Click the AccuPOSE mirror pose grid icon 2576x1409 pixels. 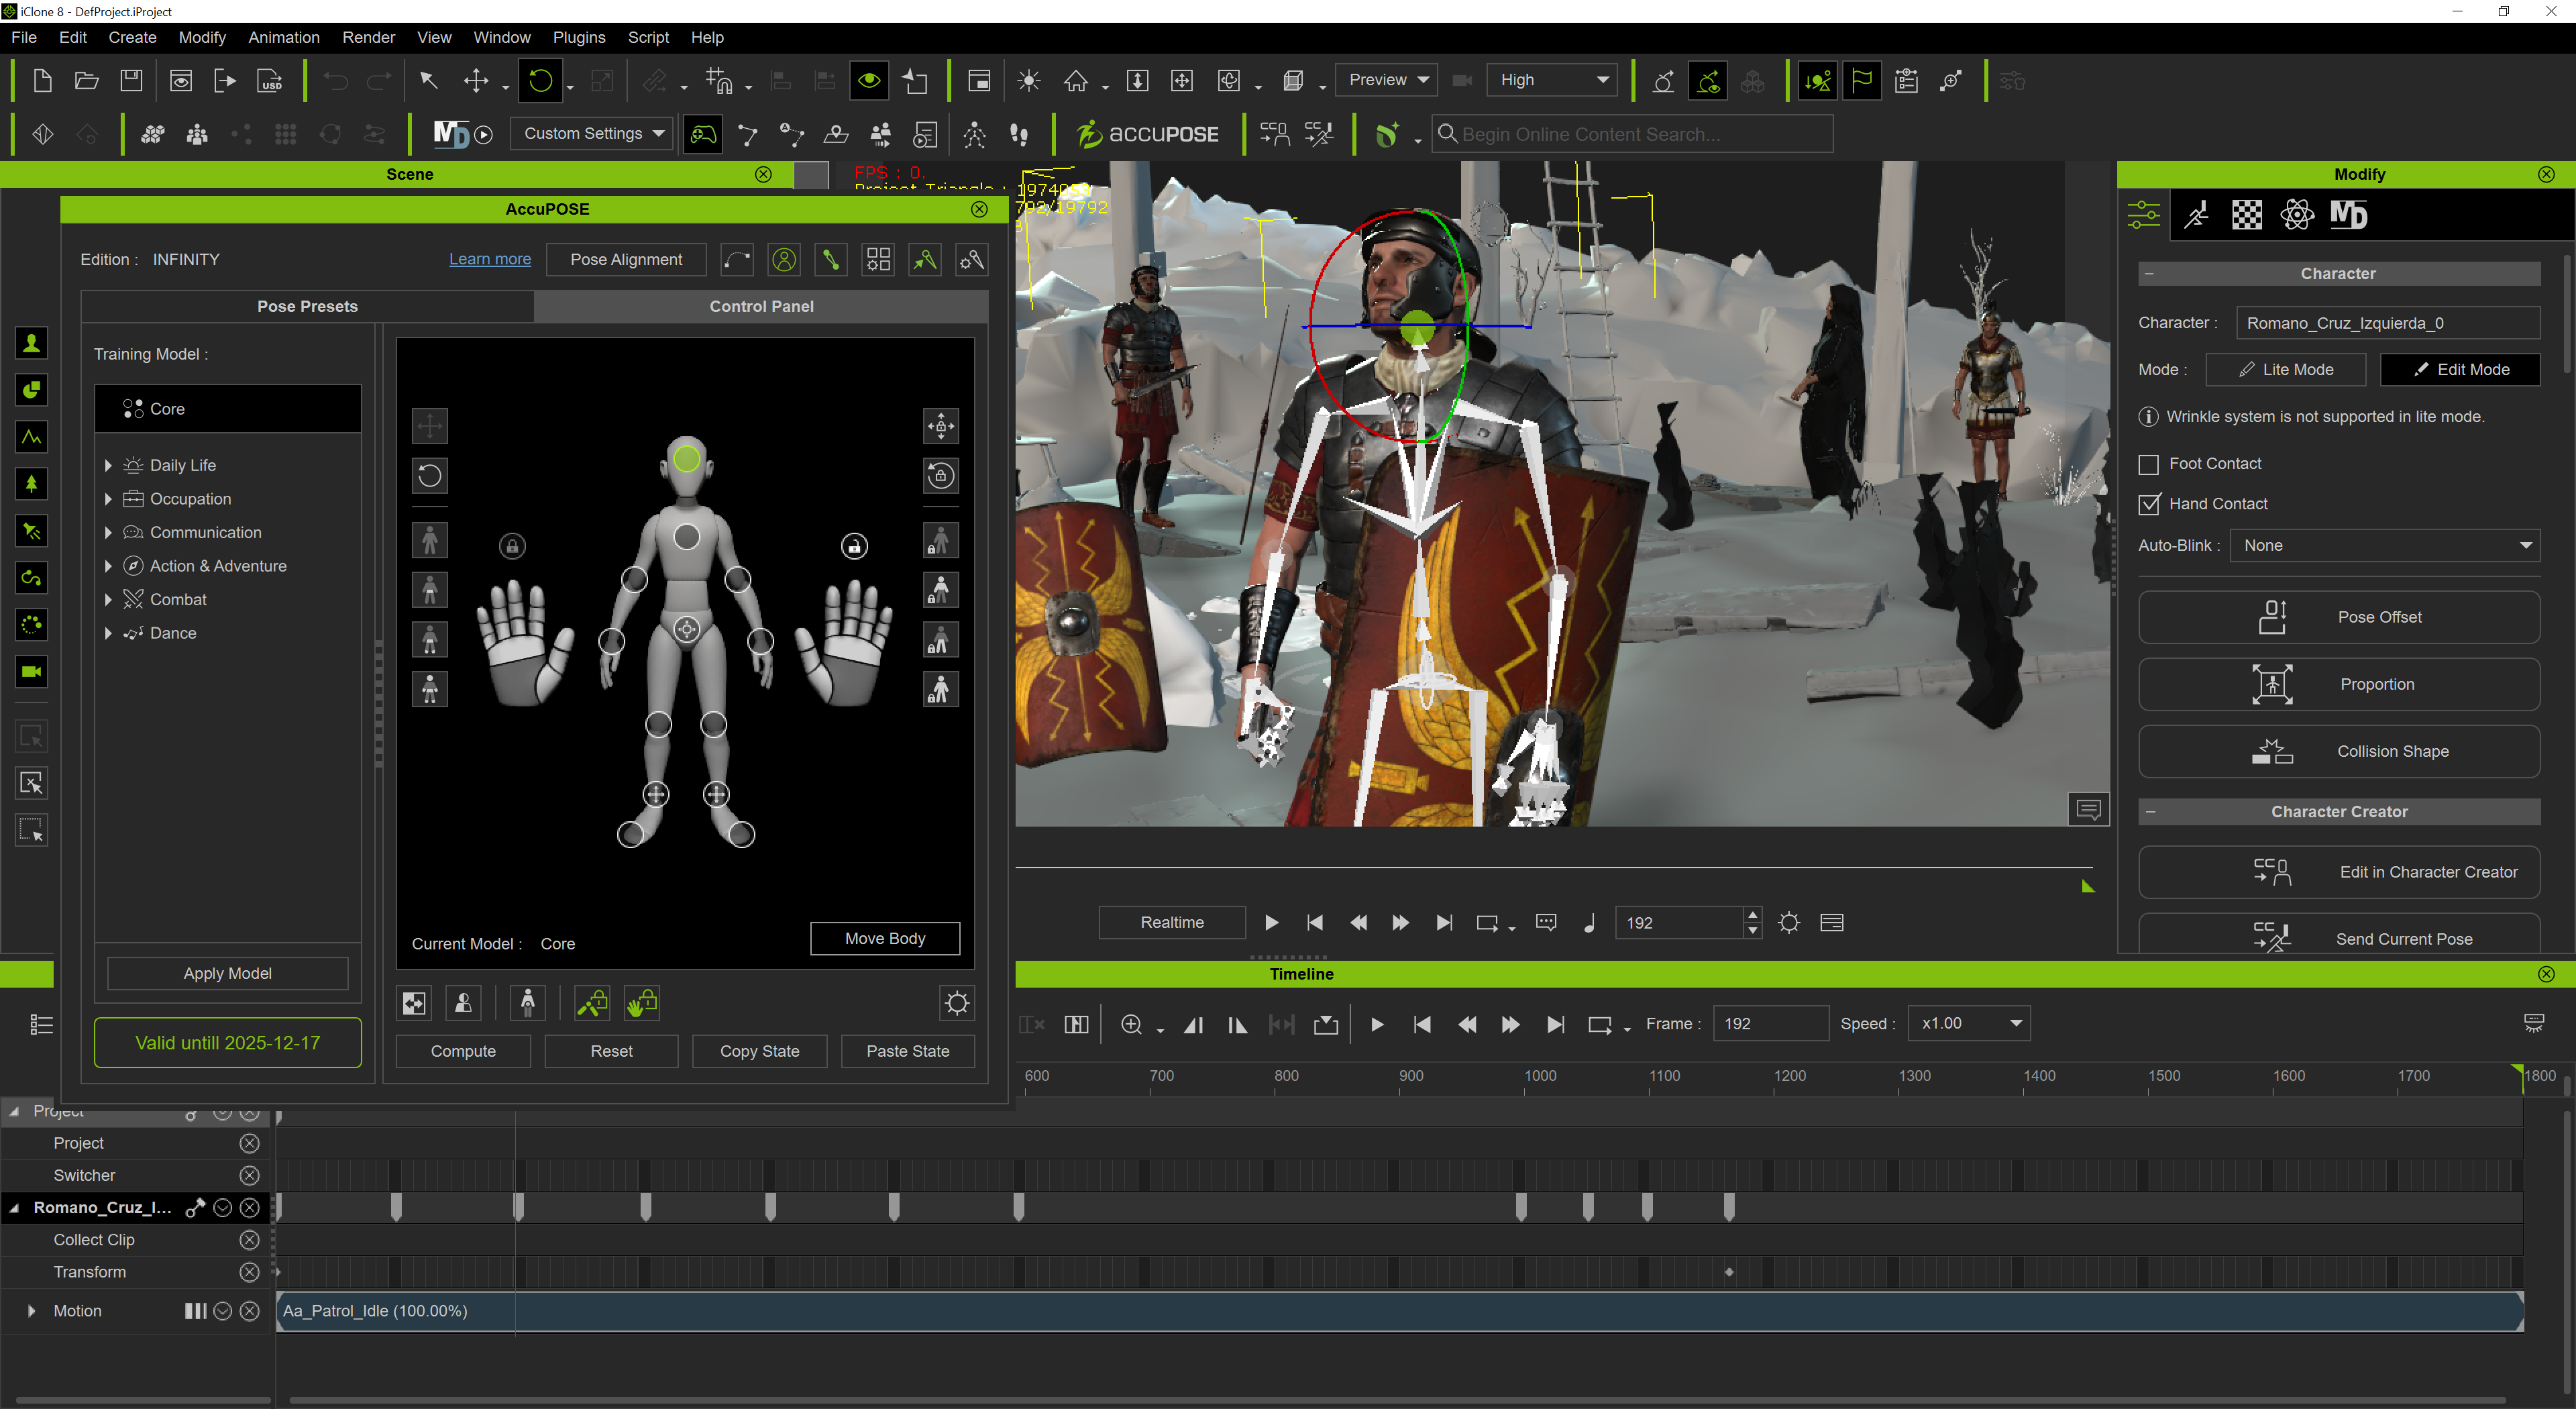tap(878, 260)
